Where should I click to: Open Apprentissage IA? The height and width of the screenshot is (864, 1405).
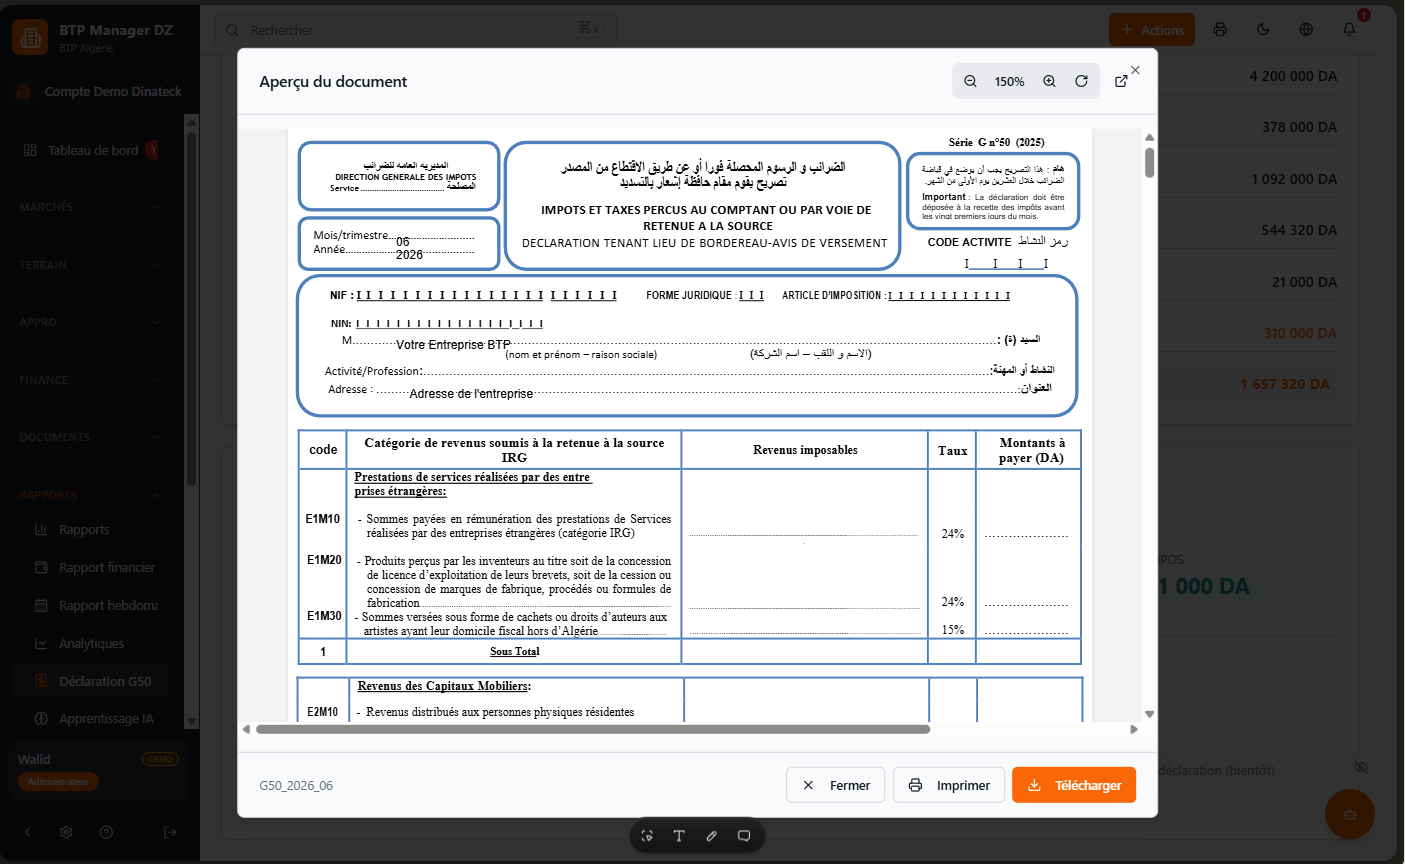[90, 719]
